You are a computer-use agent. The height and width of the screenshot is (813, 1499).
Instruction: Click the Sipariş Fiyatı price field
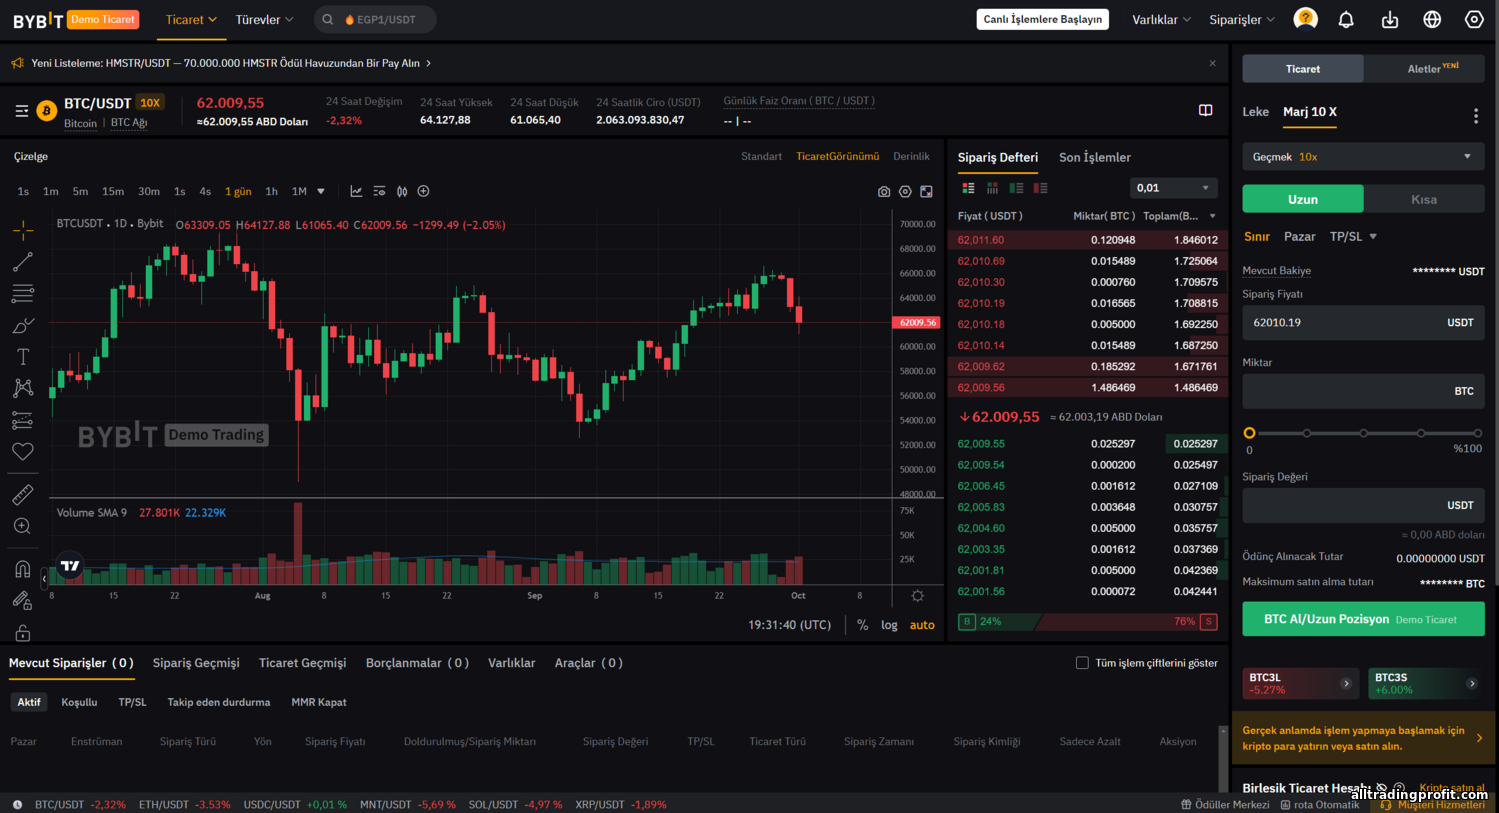1363,323
